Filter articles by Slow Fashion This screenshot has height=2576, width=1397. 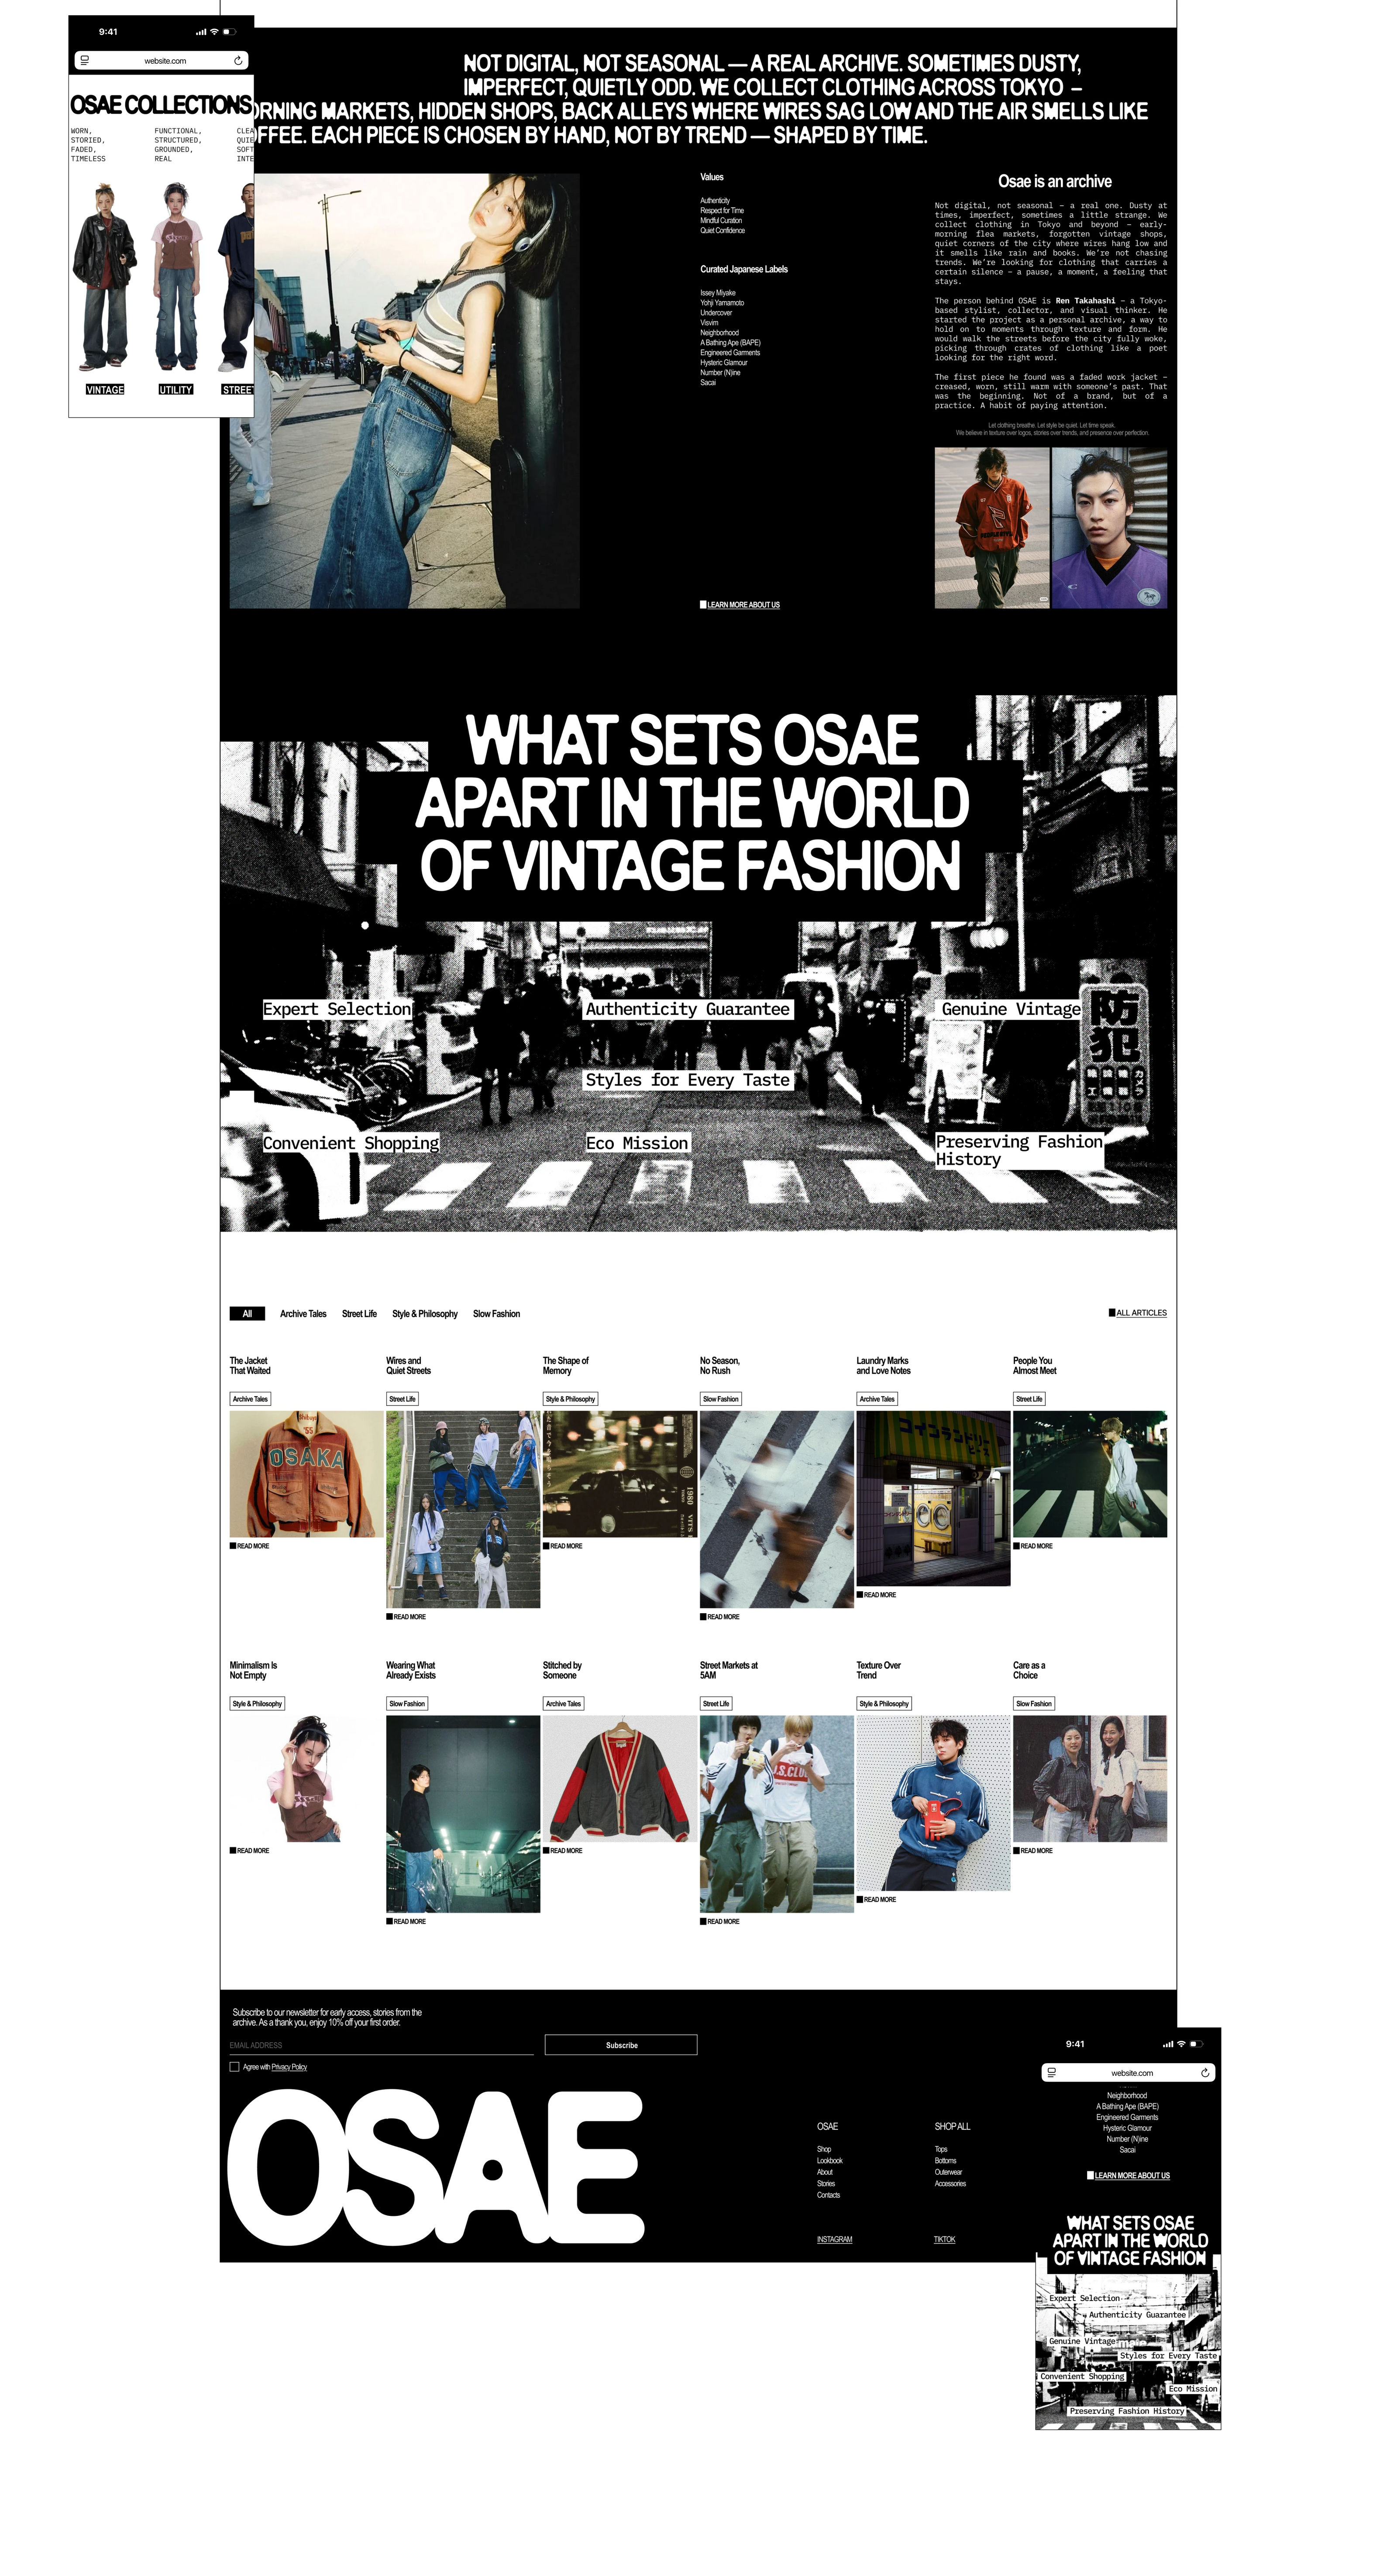tap(496, 1314)
